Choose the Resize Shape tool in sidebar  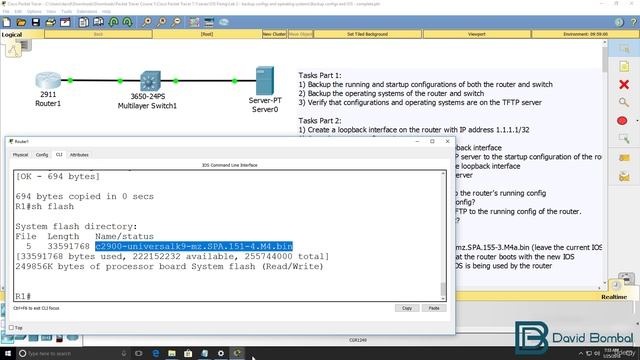coord(624,139)
